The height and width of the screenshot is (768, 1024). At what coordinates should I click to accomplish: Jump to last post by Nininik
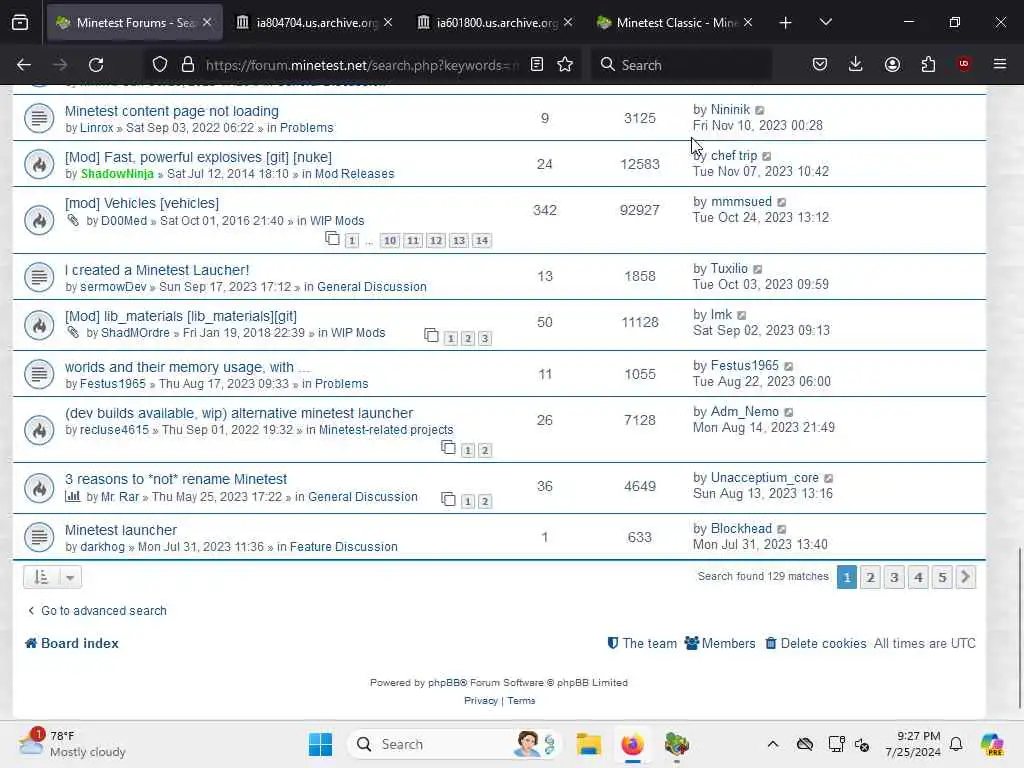click(x=760, y=110)
